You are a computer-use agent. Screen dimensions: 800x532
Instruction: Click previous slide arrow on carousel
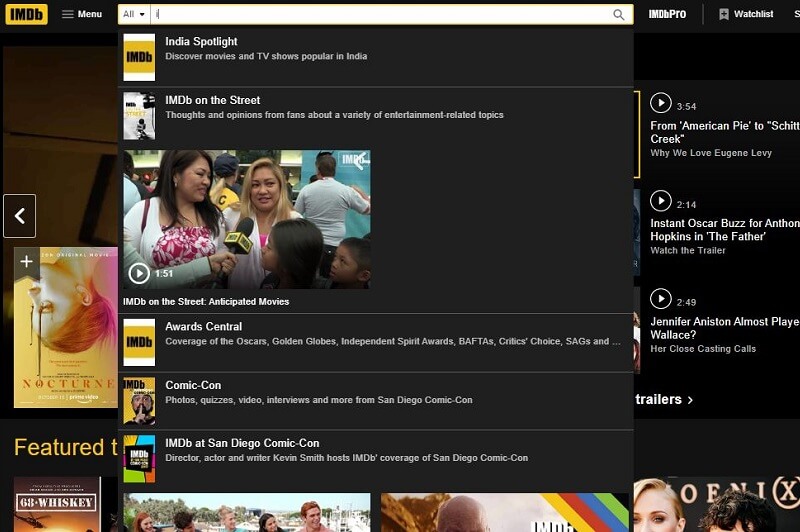pyautogui.click(x=20, y=216)
